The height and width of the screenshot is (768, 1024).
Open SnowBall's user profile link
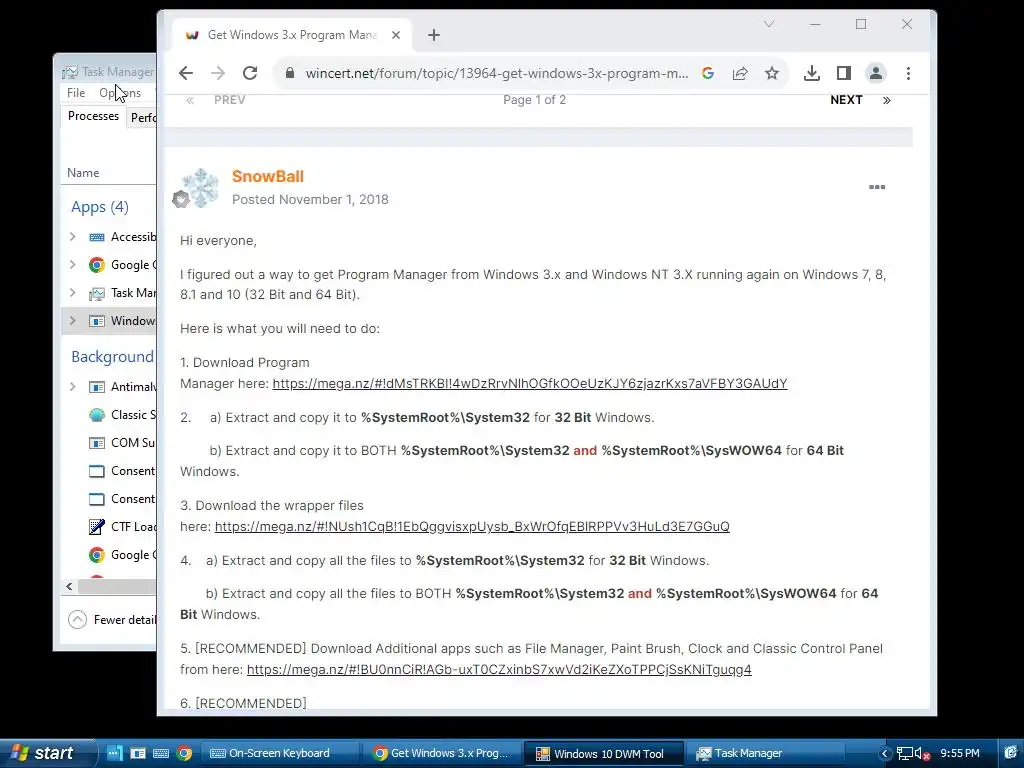click(x=268, y=176)
